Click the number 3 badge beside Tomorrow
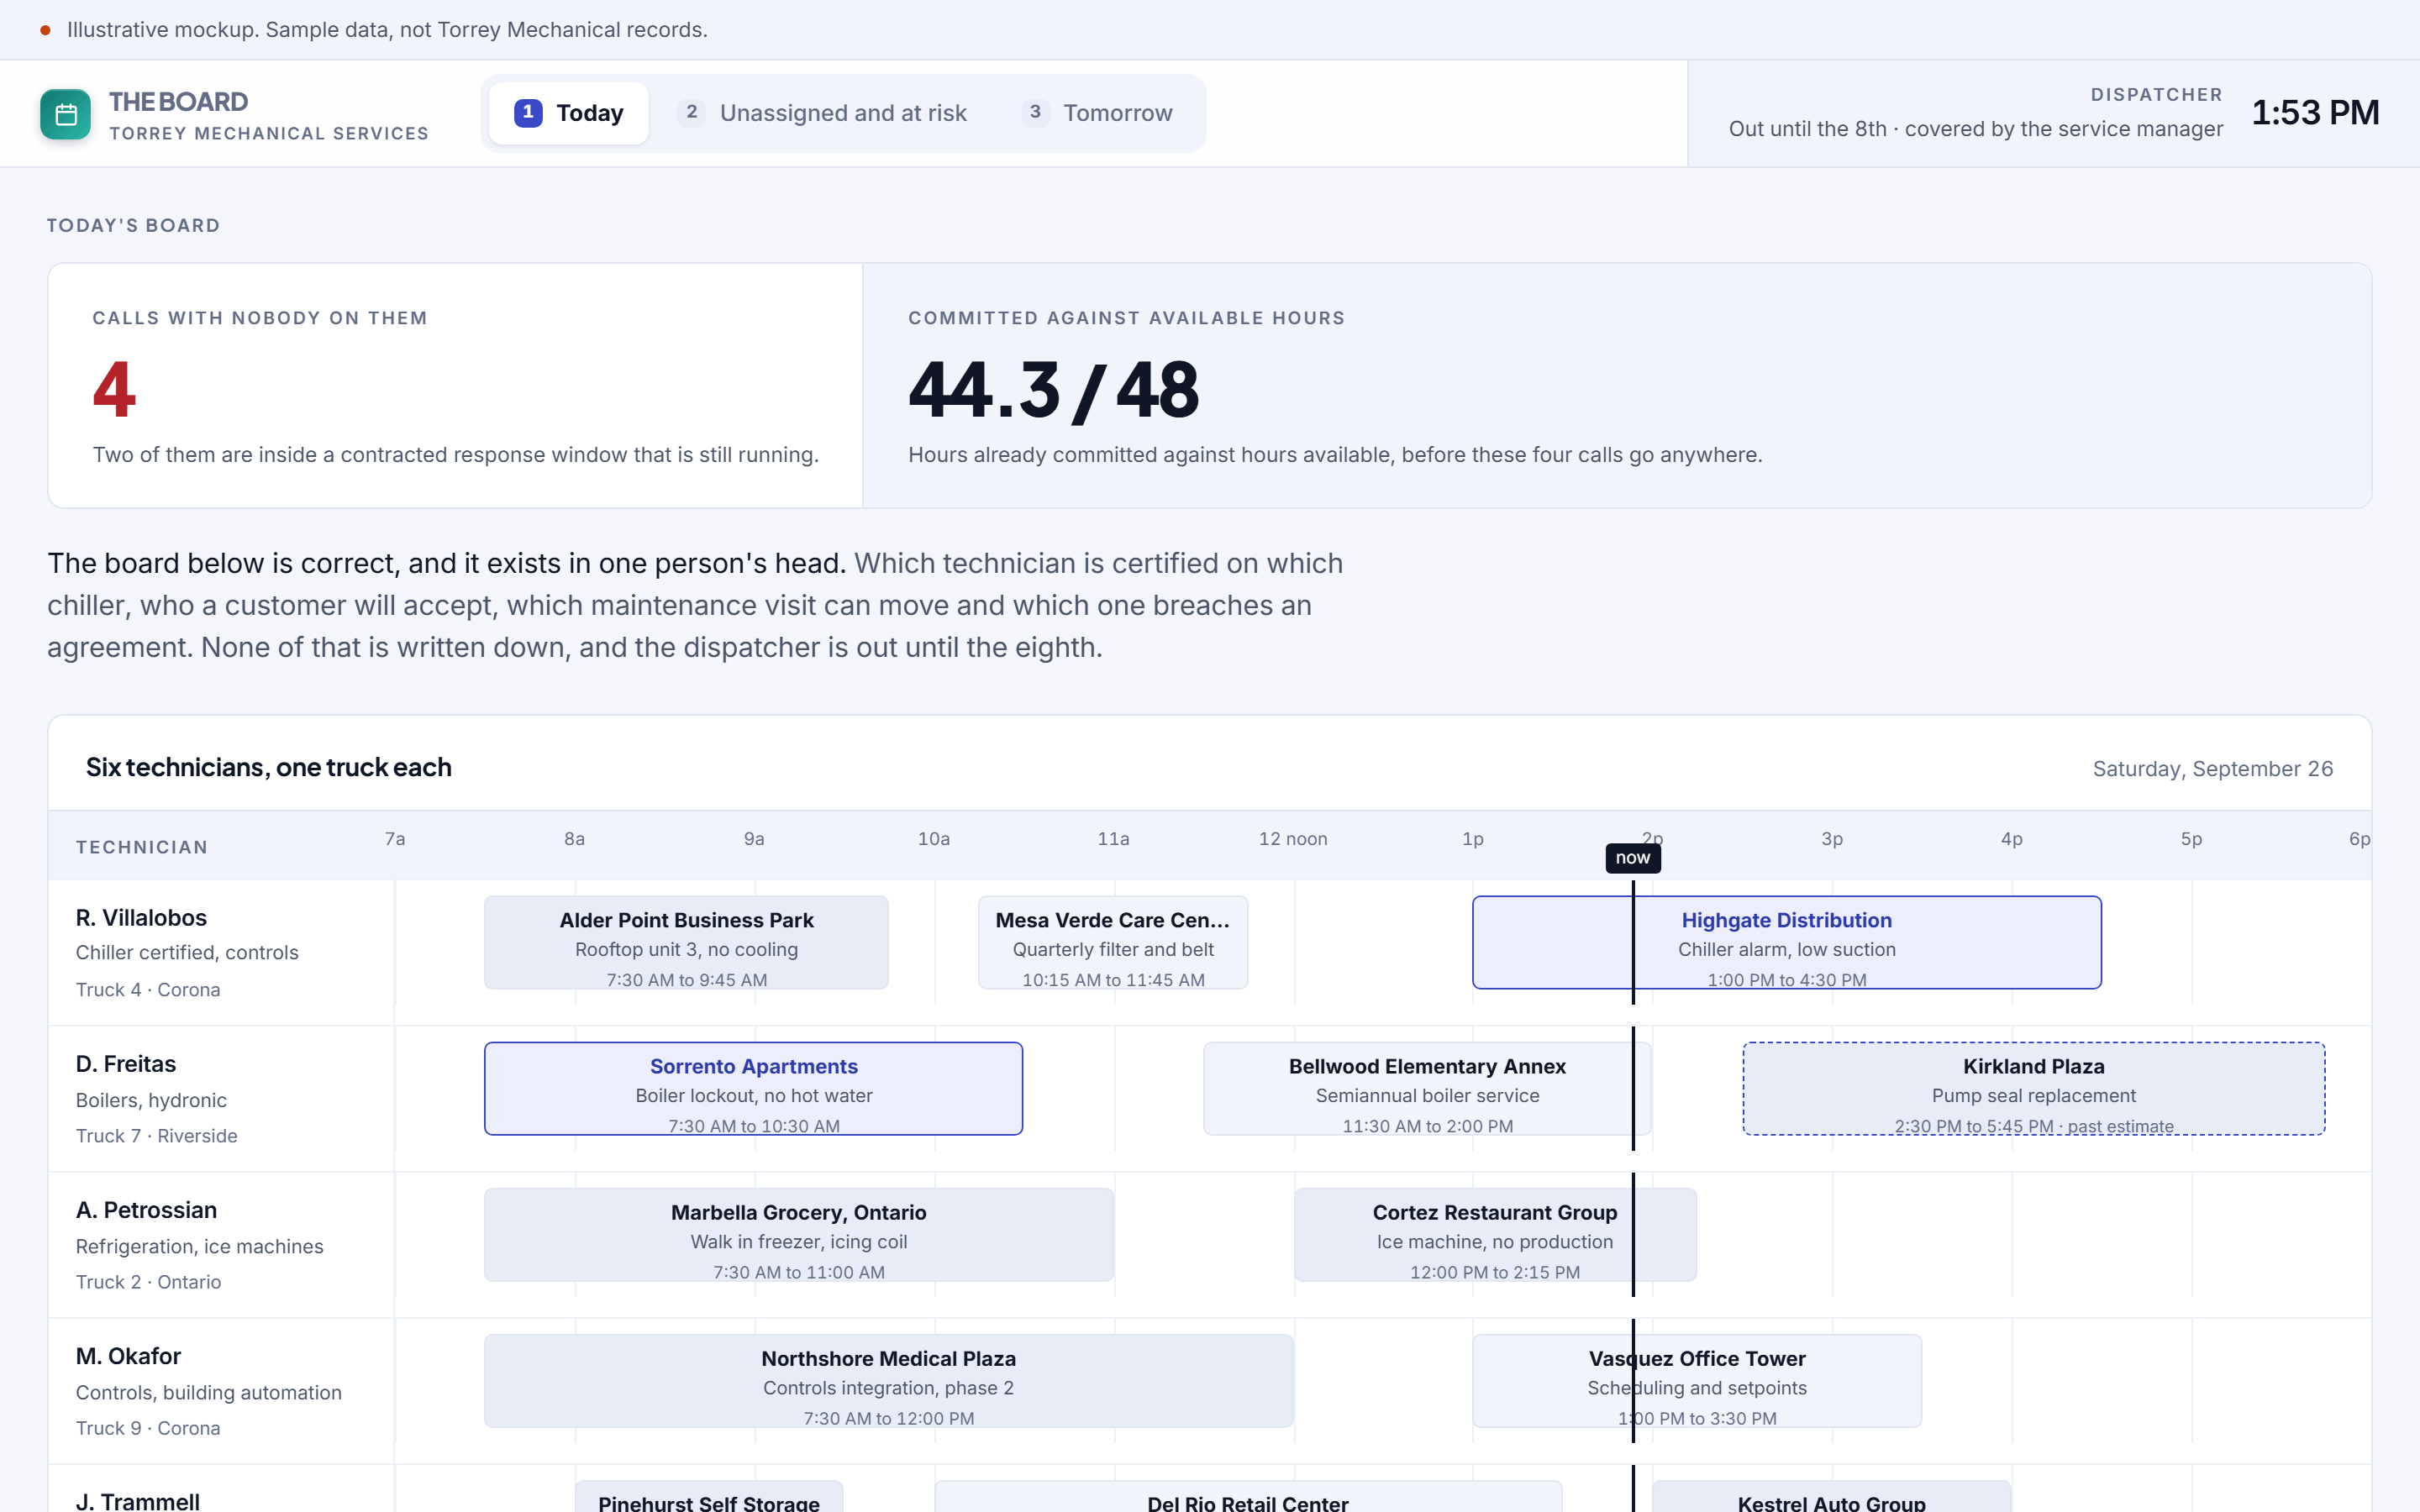This screenshot has height=1512, width=2420. 1035,113
